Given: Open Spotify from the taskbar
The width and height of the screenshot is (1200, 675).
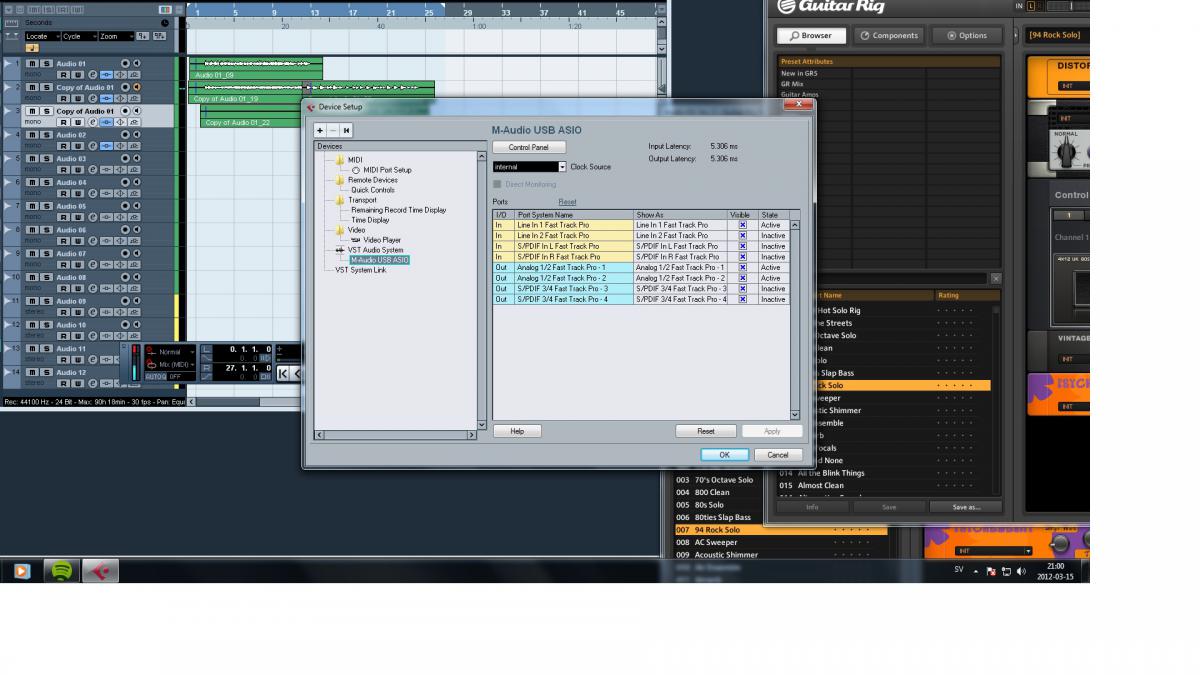Looking at the screenshot, I should click(x=61, y=571).
